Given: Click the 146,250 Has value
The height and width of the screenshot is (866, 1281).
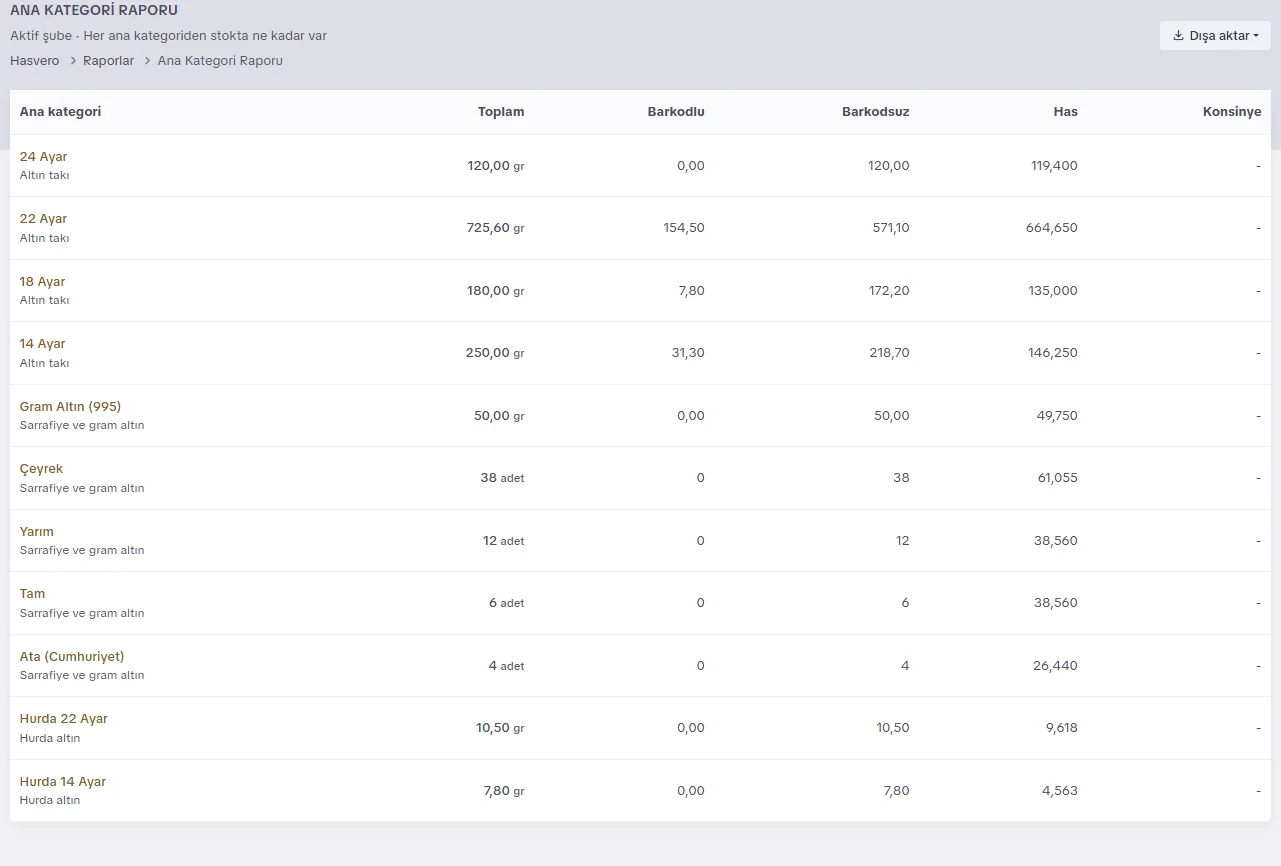Looking at the screenshot, I should (1053, 353).
